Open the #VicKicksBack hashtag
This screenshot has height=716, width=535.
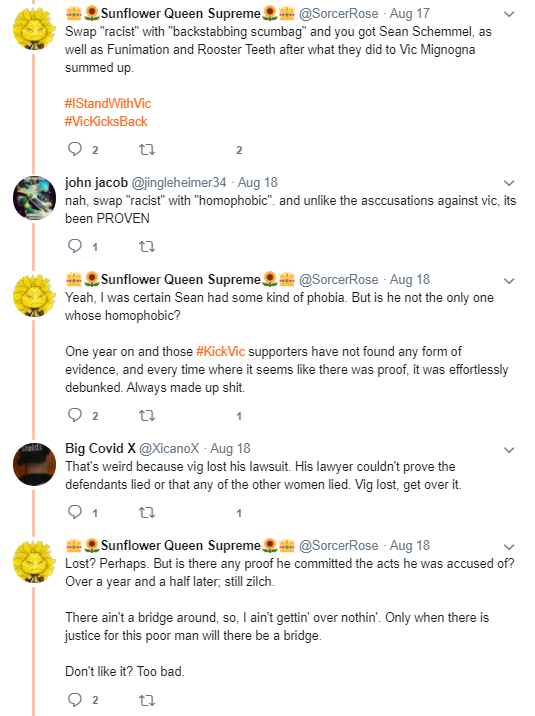tap(106, 121)
